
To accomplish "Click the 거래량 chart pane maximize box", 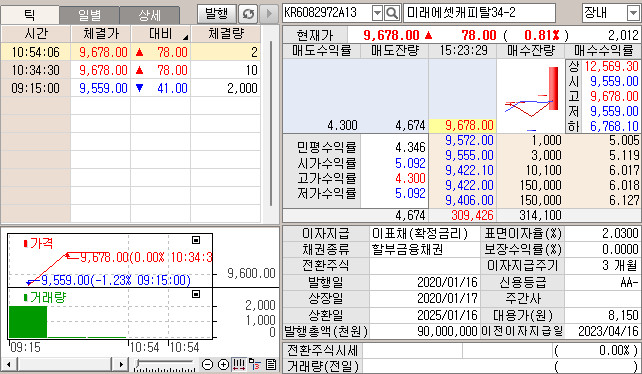I will pyautogui.click(x=196, y=294).
